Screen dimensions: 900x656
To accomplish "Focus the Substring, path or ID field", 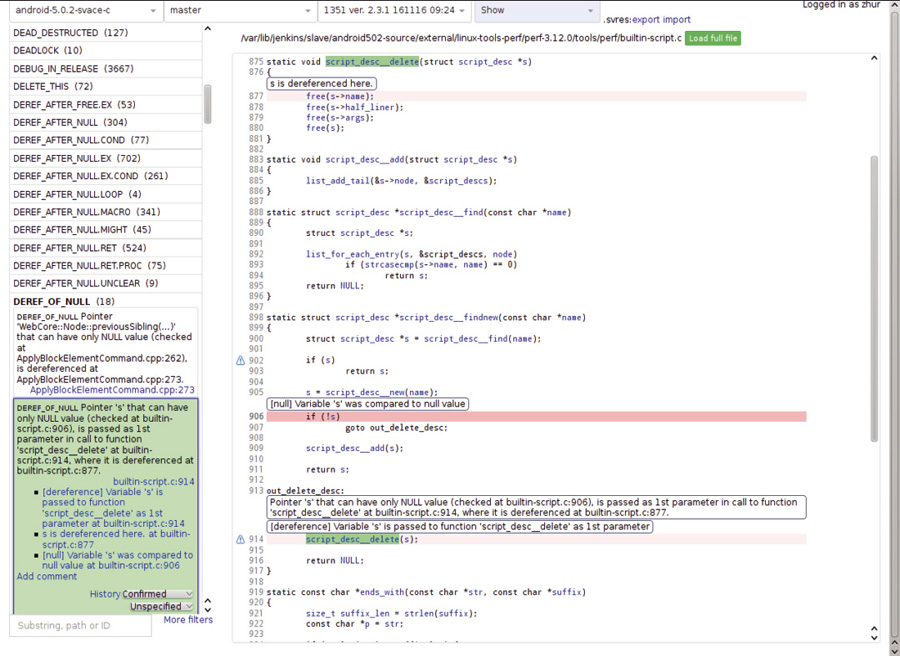I will (81, 626).
